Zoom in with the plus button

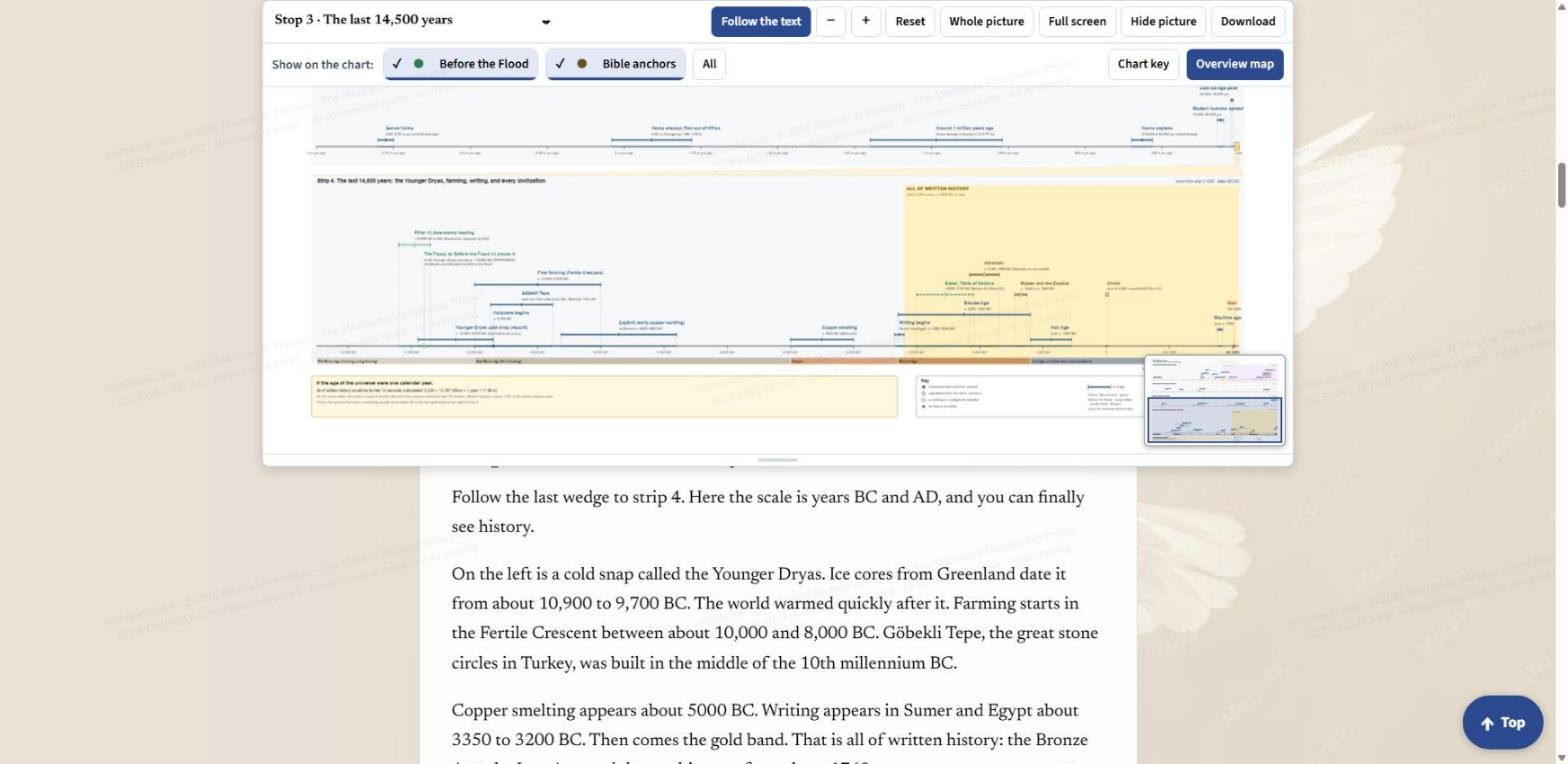pos(866,21)
